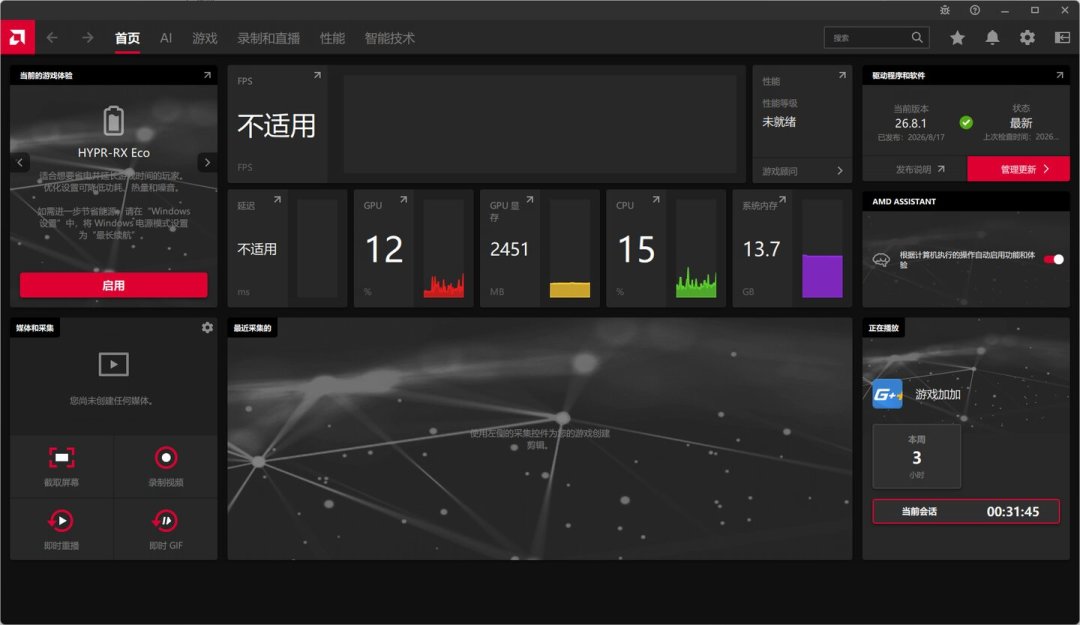Click the 管理更新 button
The width and height of the screenshot is (1080, 625).
[1019, 169]
